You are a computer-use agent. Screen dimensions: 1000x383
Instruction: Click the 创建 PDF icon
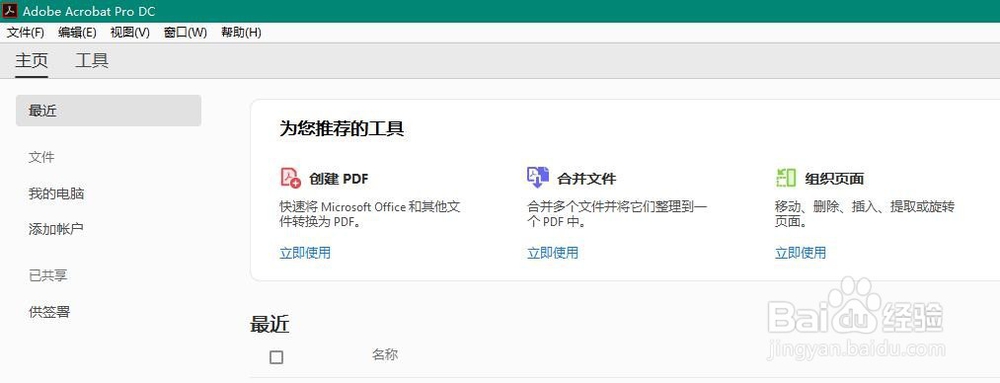pyautogui.click(x=290, y=177)
